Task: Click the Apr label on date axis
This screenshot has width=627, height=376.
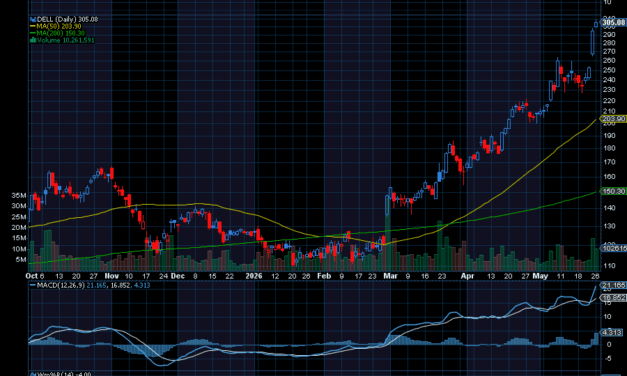Action: coord(467,276)
